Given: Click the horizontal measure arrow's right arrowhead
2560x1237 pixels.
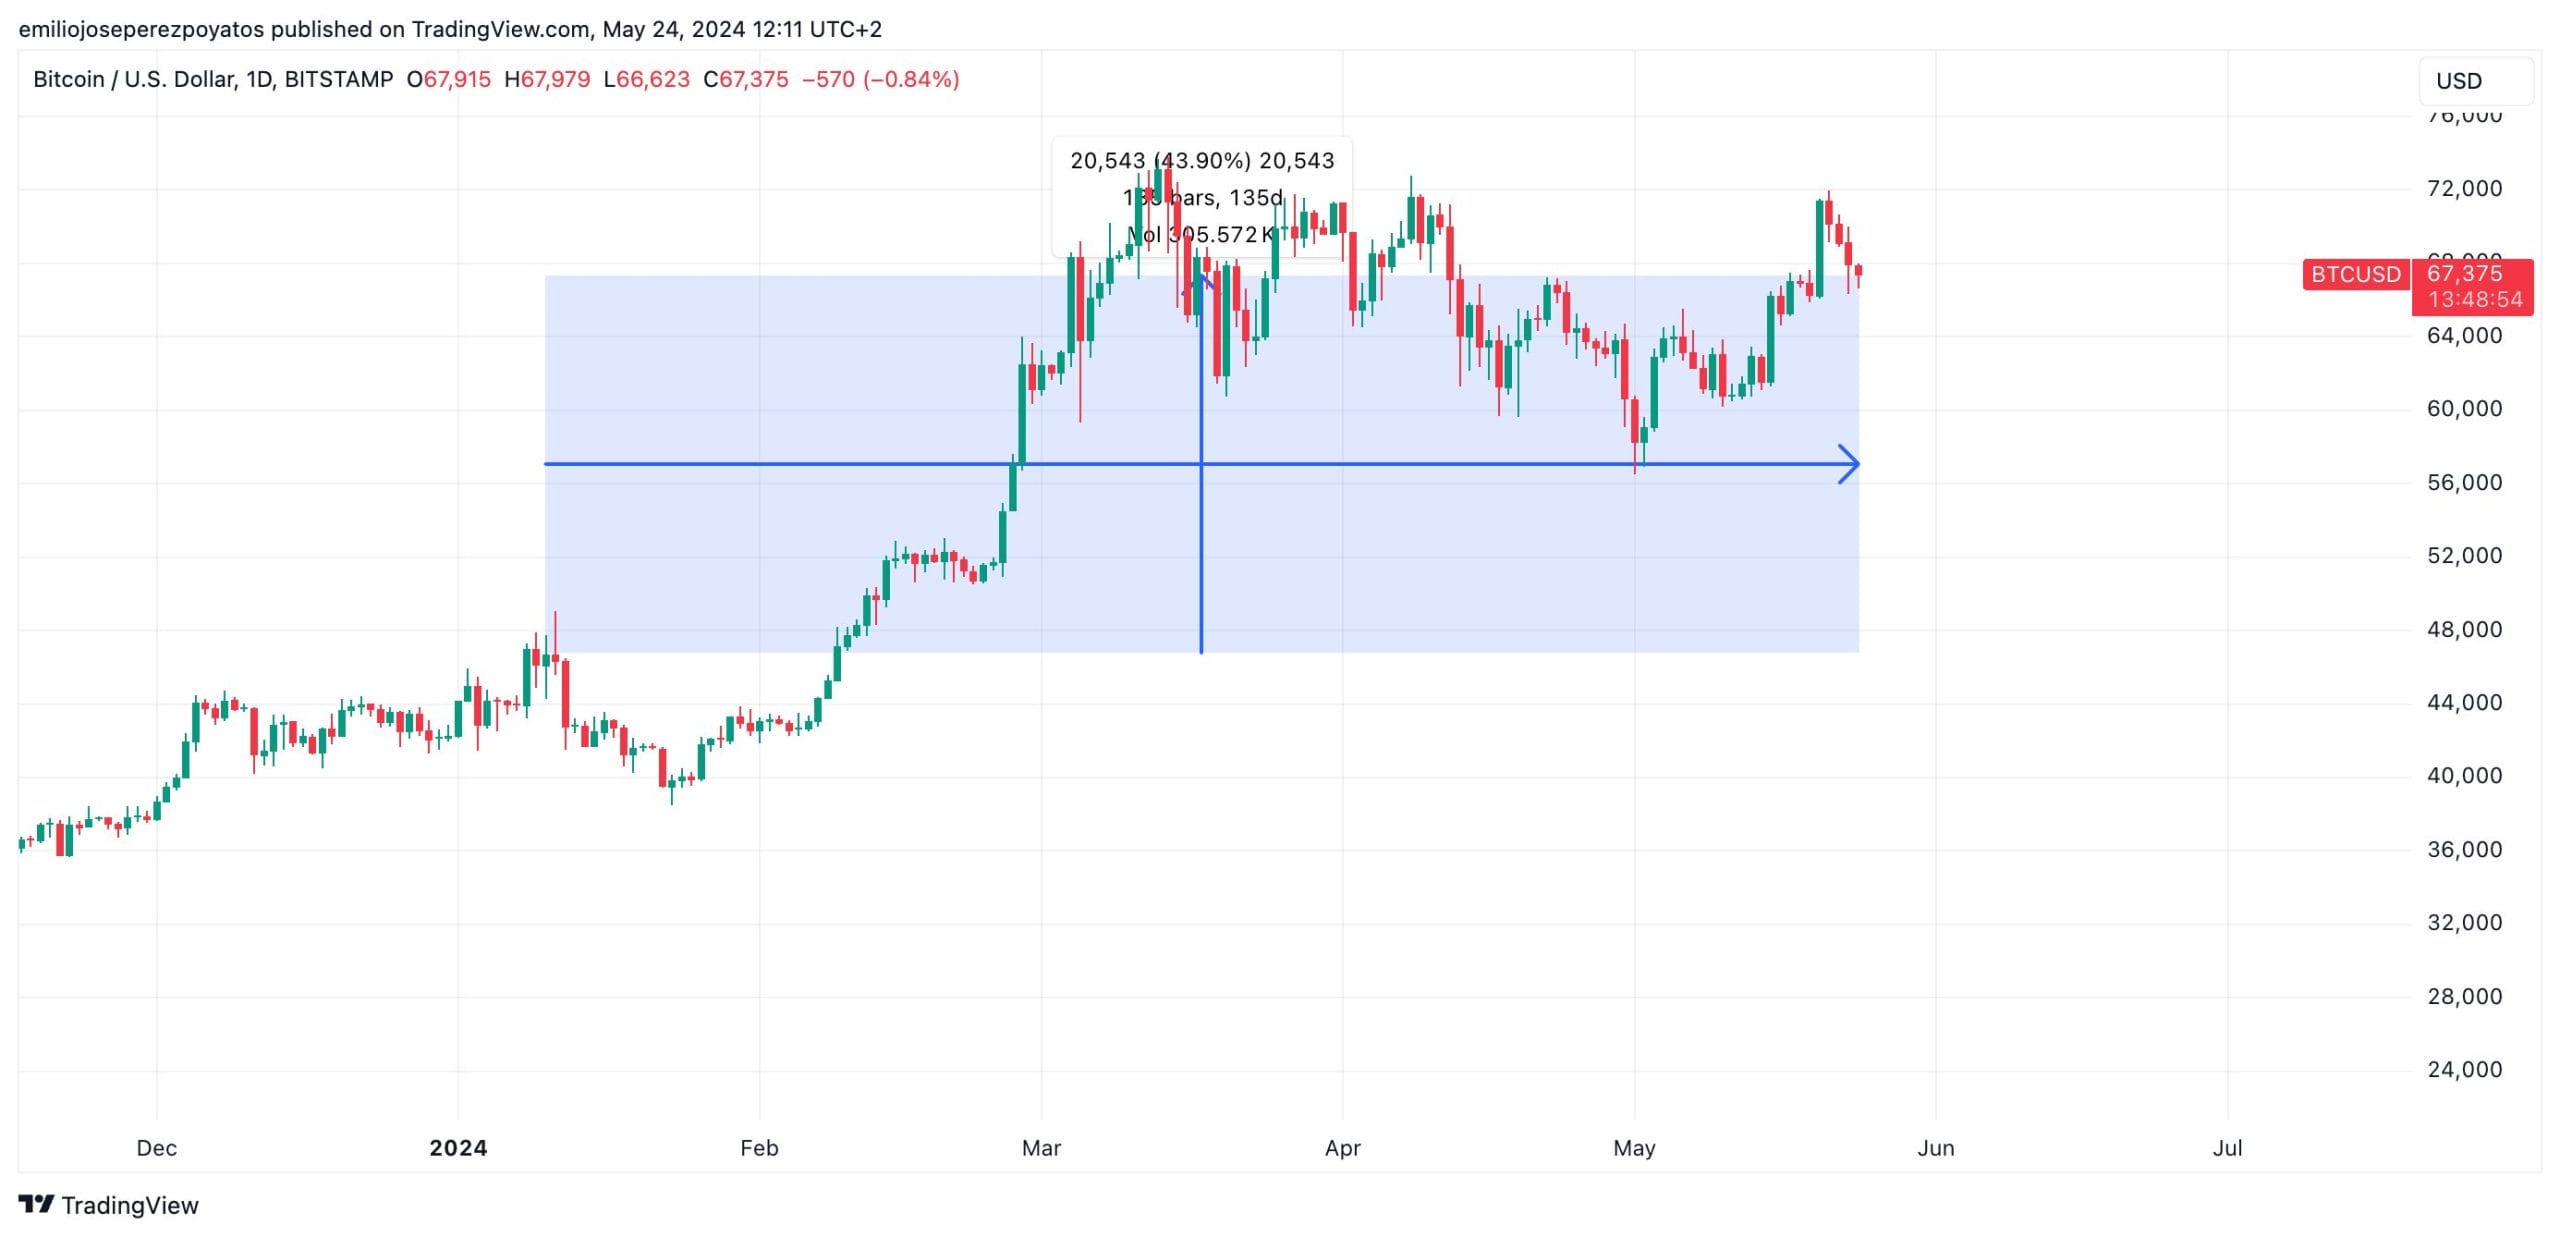Looking at the screenshot, I should point(1851,464).
